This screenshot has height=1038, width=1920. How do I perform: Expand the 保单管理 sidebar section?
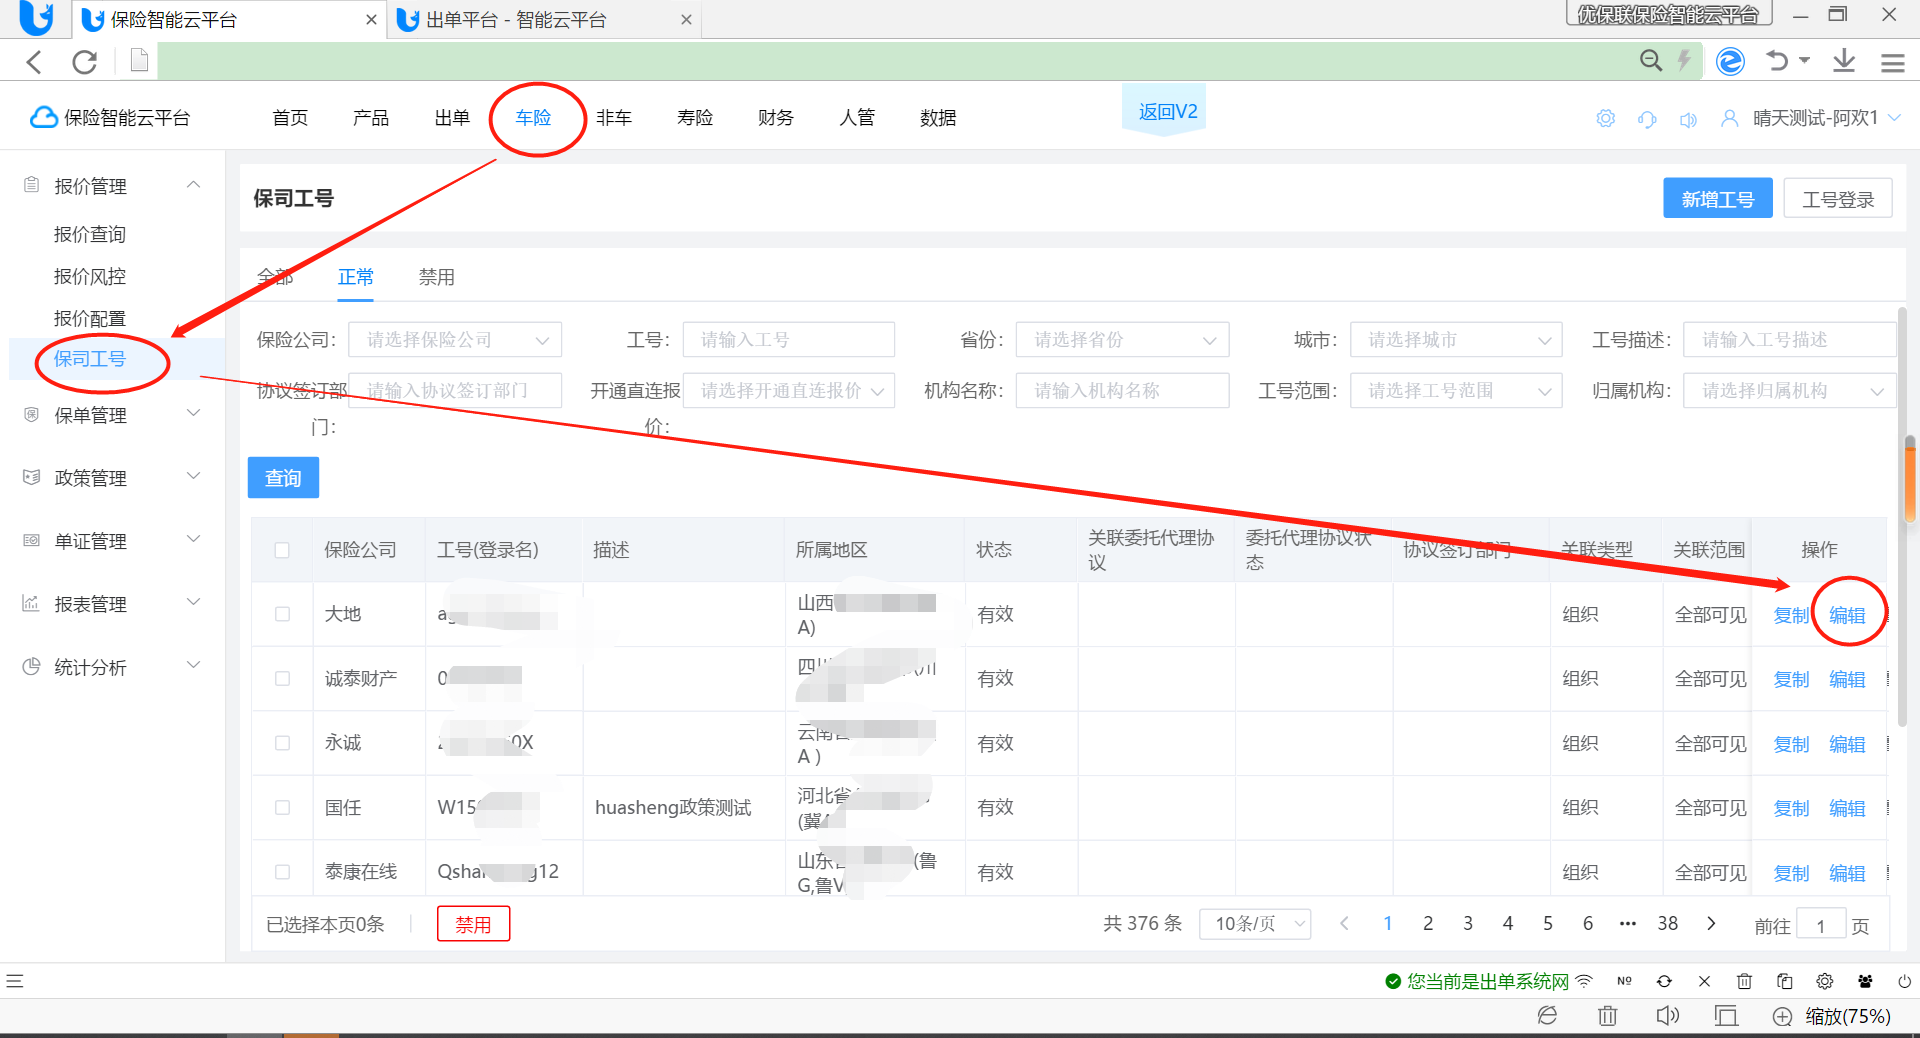point(112,415)
